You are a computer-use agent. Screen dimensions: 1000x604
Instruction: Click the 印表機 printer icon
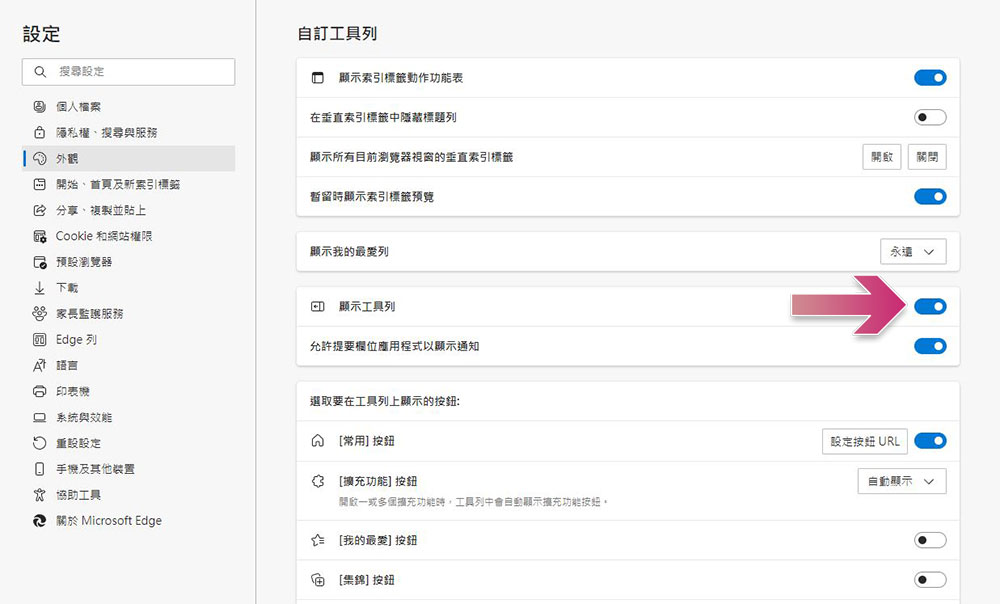[40, 391]
